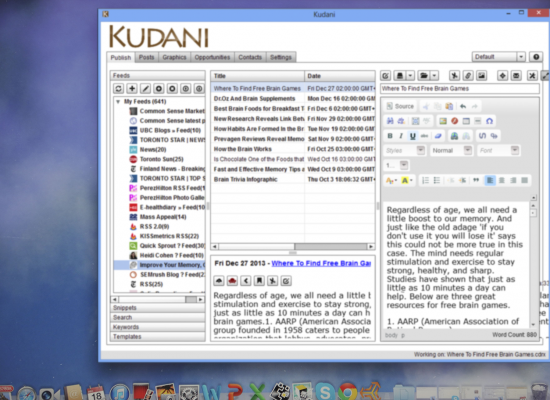Click the find binoculars icon in the editor
The width and height of the screenshot is (550, 400).
click(x=390, y=121)
